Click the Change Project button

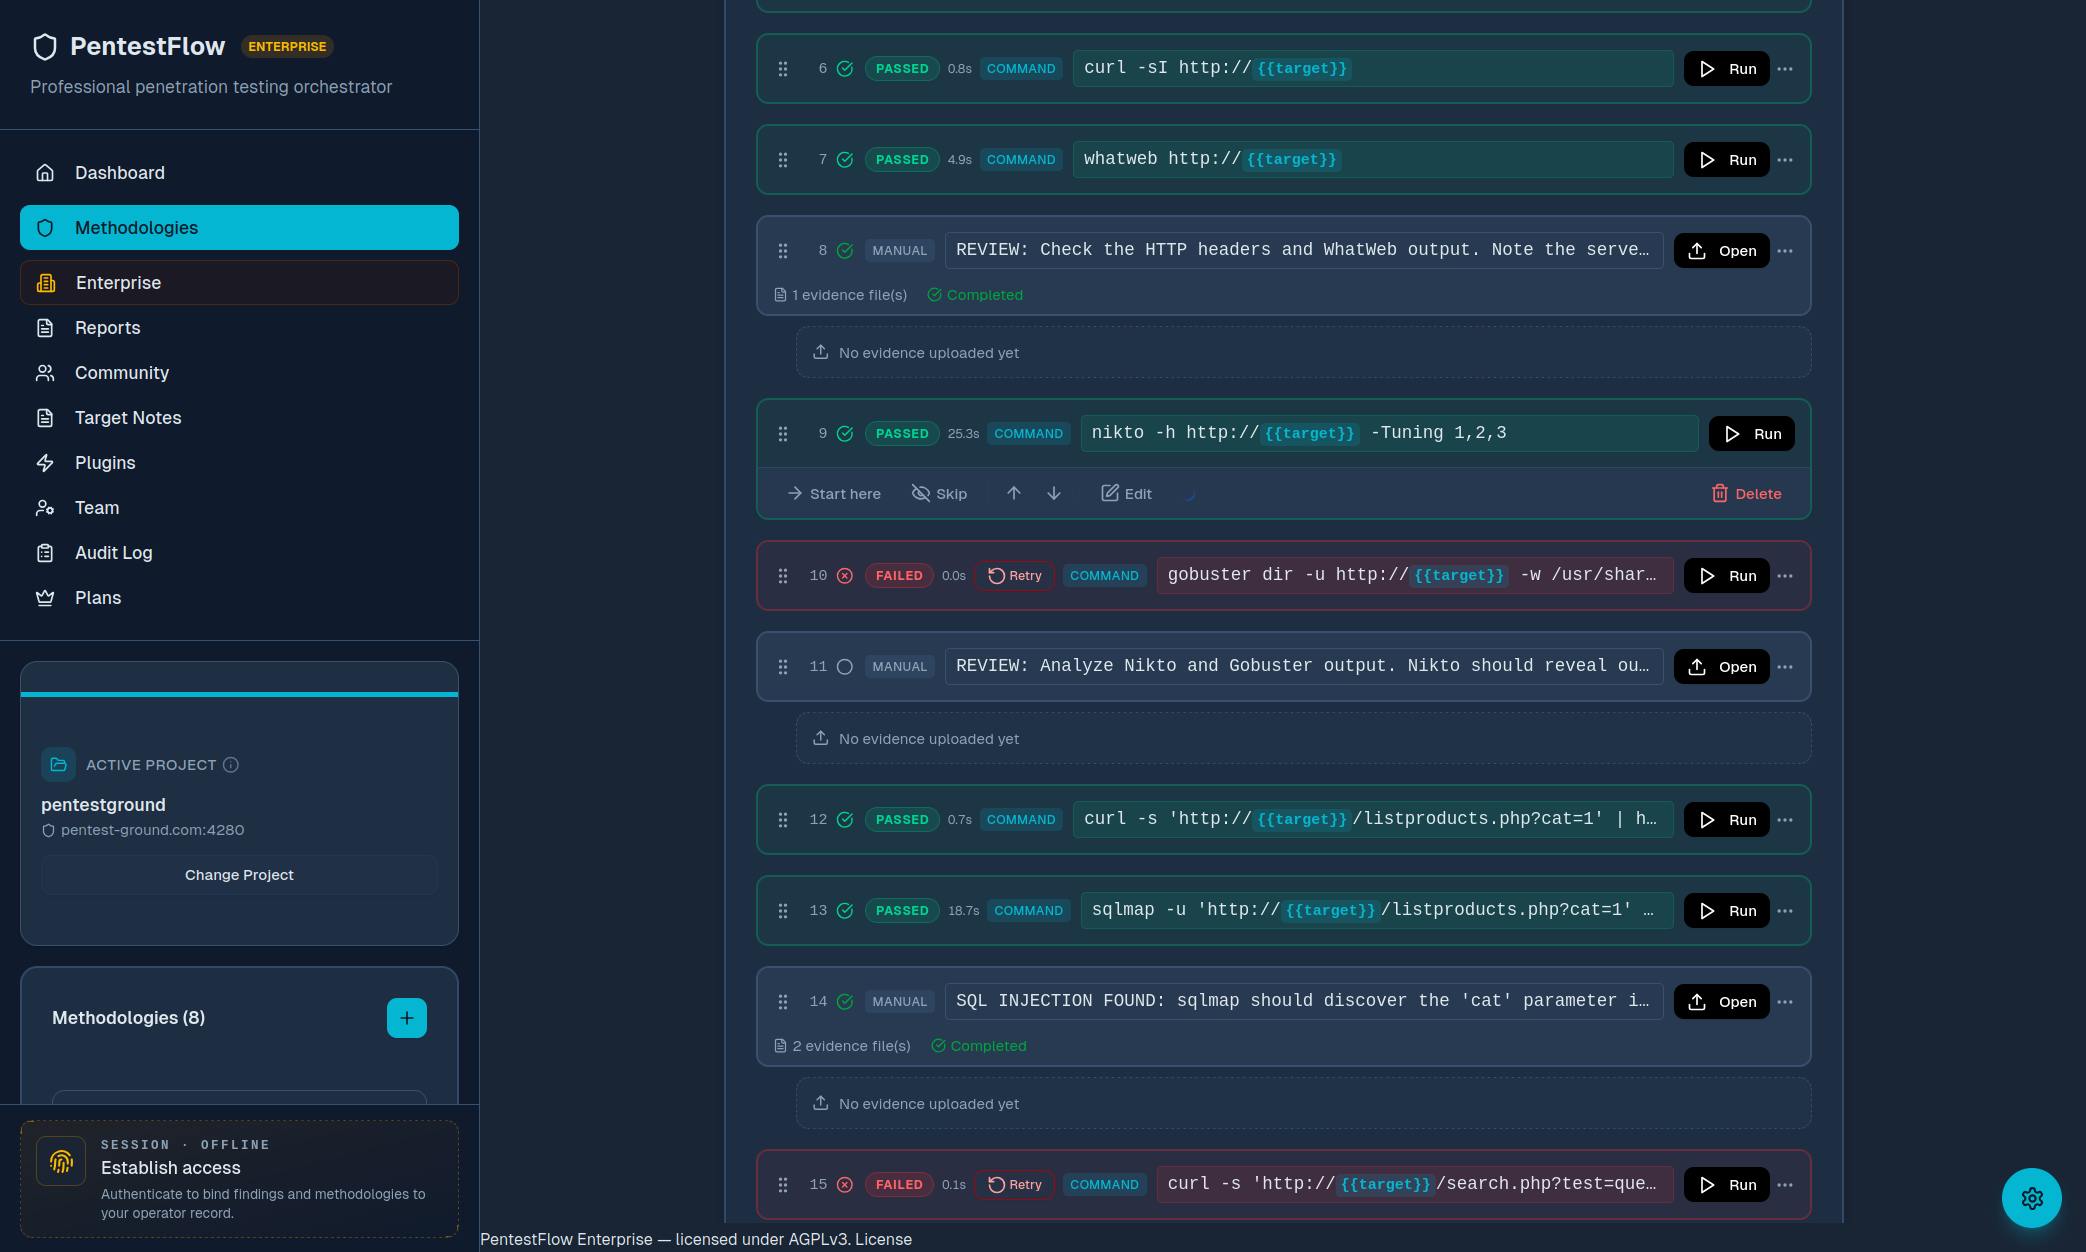point(239,875)
